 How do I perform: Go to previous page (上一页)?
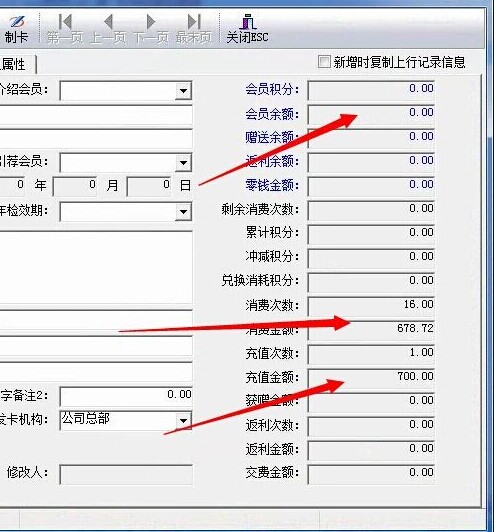tap(108, 29)
